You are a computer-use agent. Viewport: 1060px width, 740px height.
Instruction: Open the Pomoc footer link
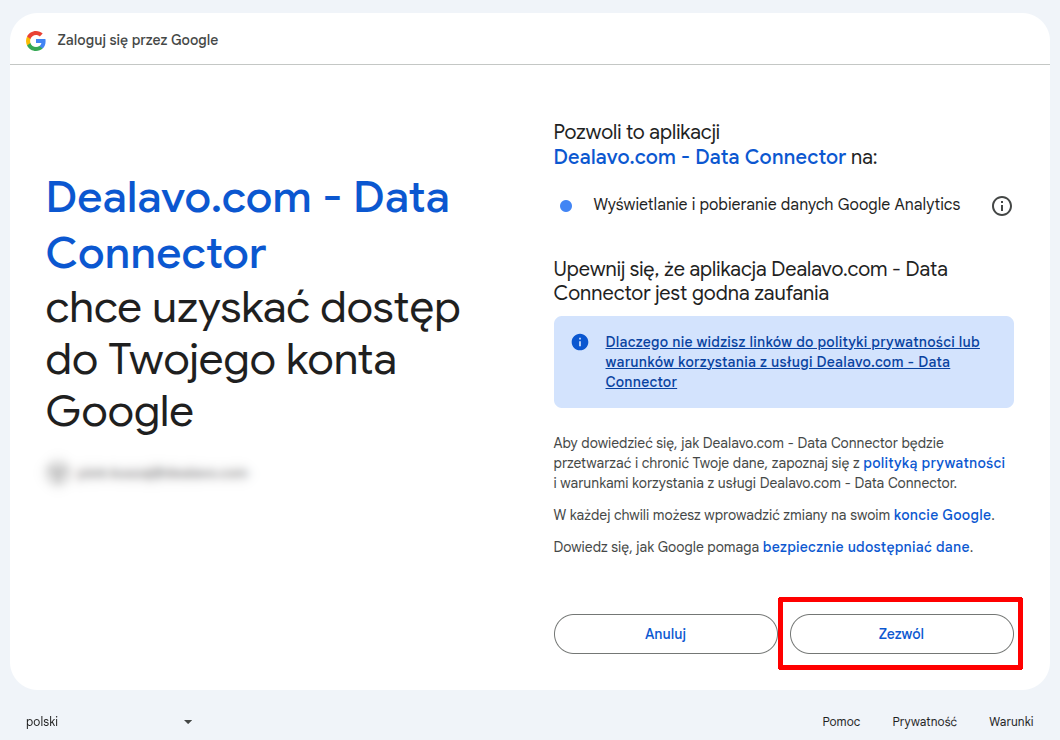(841, 722)
